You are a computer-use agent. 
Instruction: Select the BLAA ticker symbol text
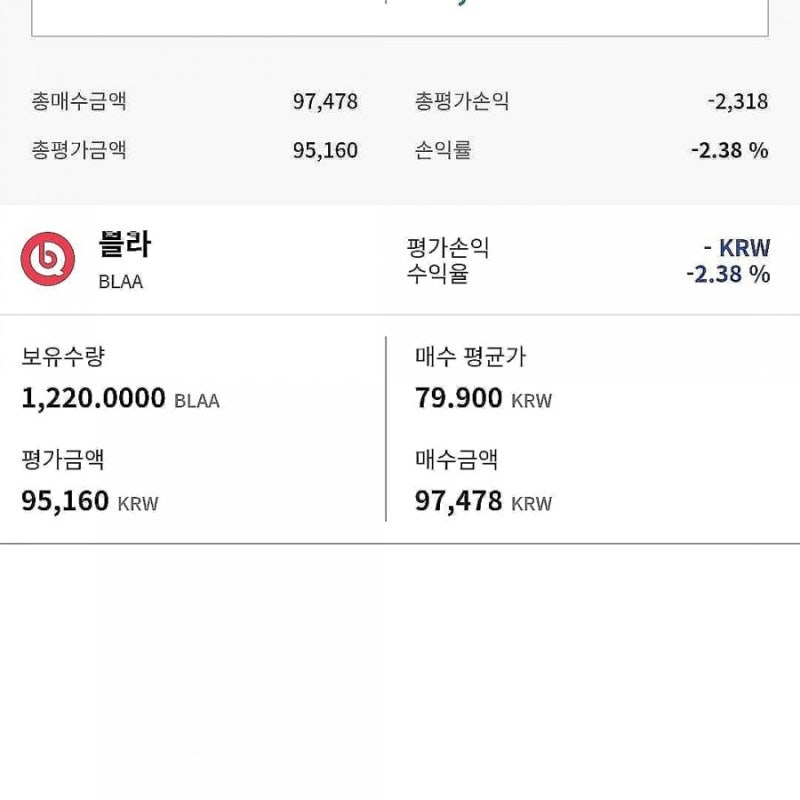[x=120, y=282]
